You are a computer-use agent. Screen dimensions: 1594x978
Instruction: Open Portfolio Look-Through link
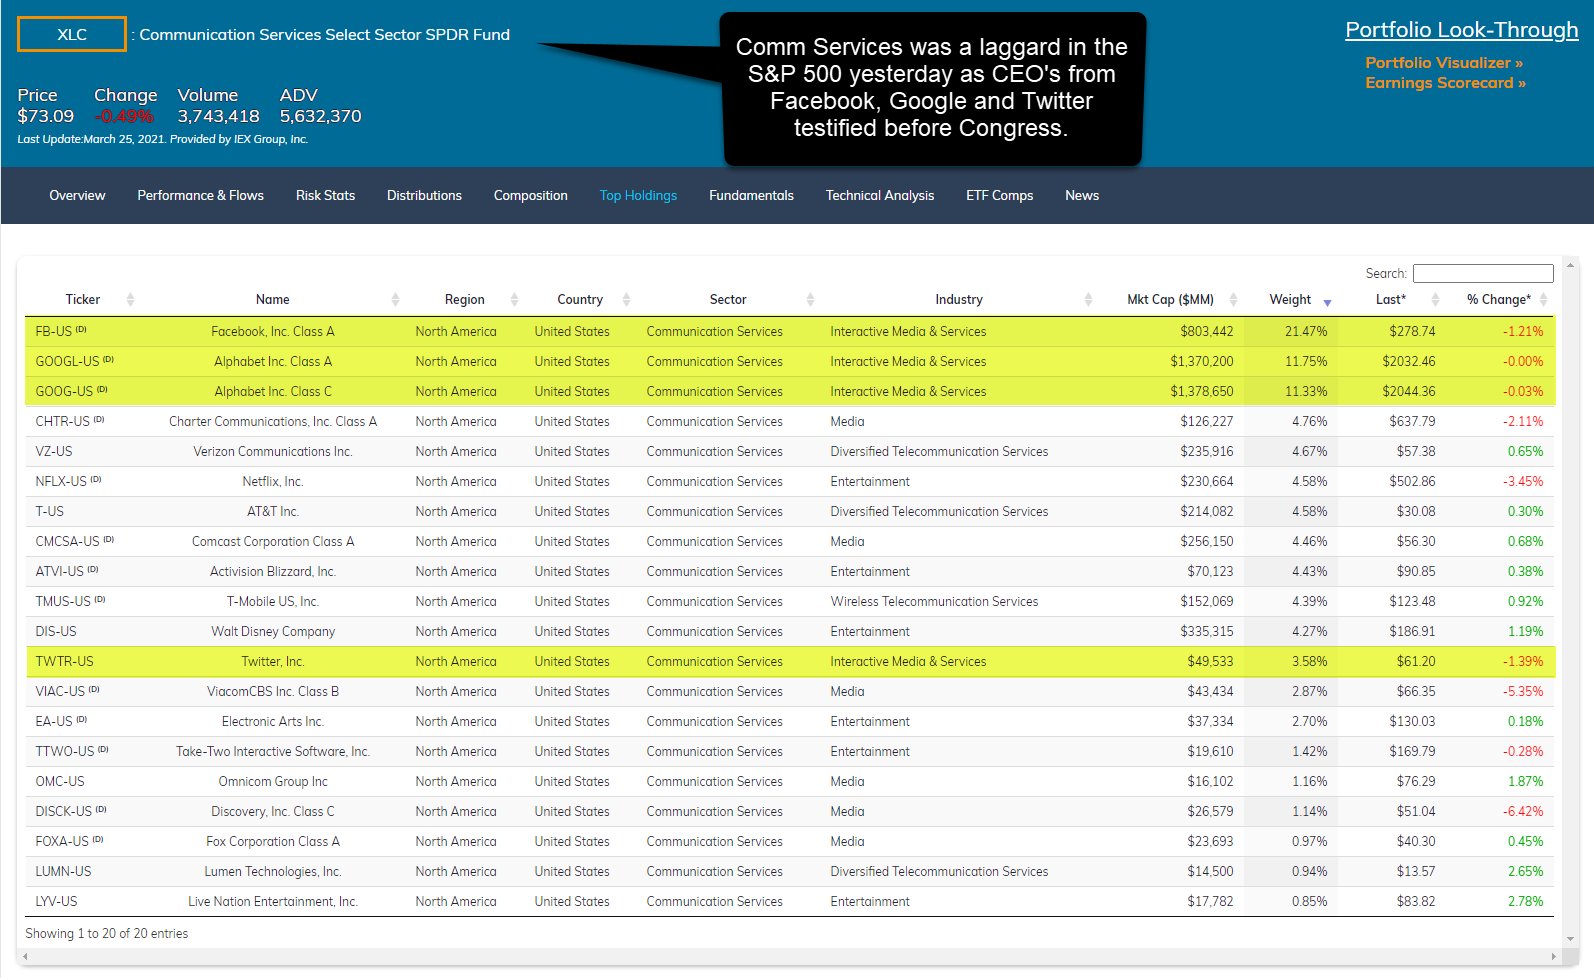(x=1462, y=30)
